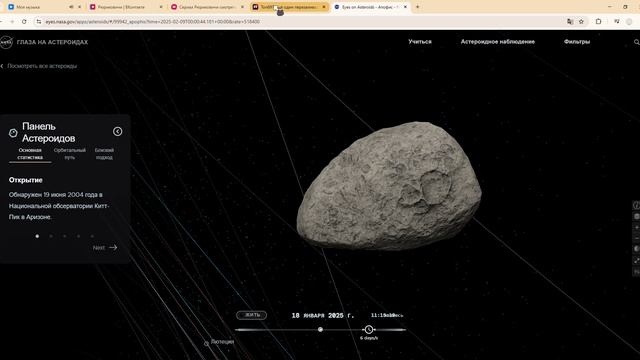Select the second carousel dot
Image resolution: width=640 pixels, height=360 pixels.
coord(51,236)
